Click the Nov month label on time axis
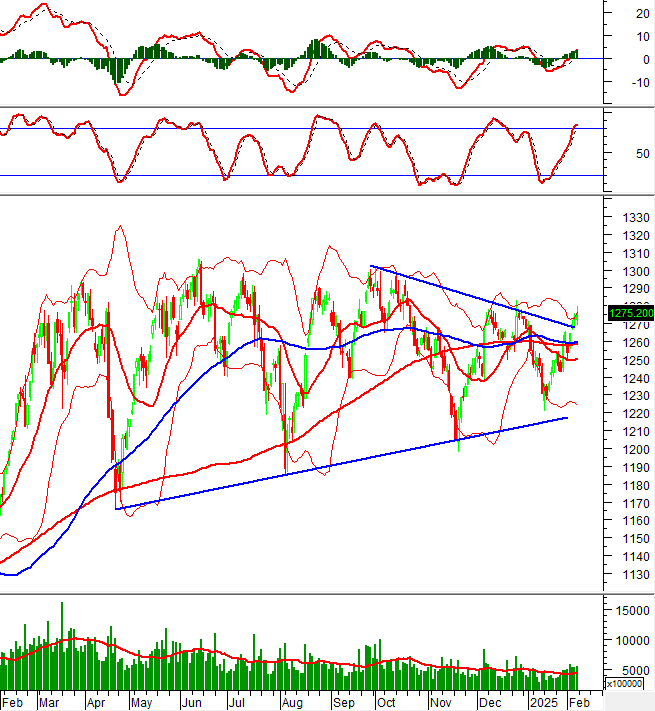Viewport: 655px width, 711px height. coord(441,702)
